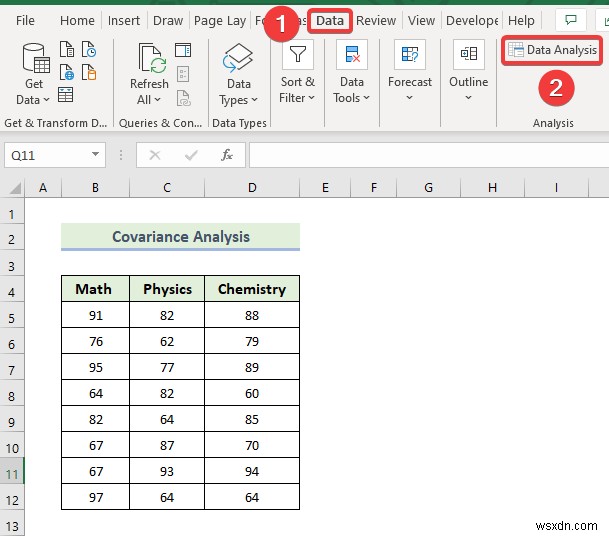This screenshot has height=536, width=609.
Task: Open Existing Connections icon
Action: [89, 72]
